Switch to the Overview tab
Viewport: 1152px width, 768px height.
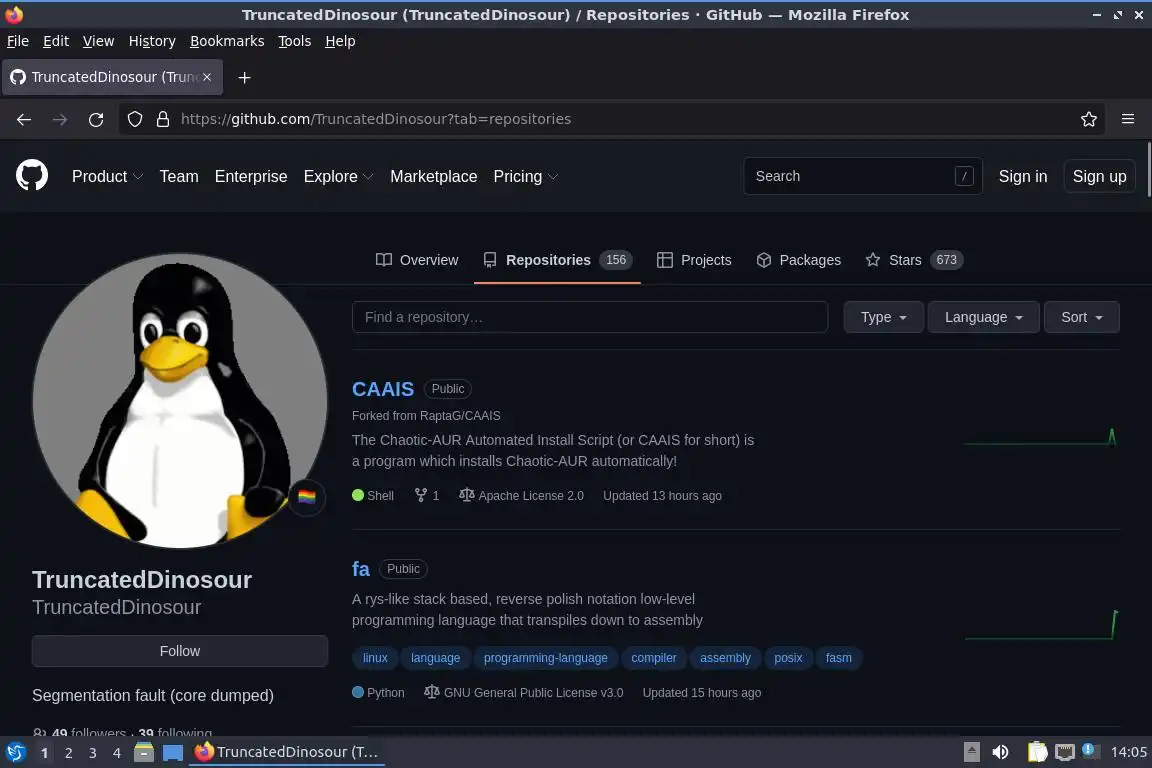[x=417, y=260]
